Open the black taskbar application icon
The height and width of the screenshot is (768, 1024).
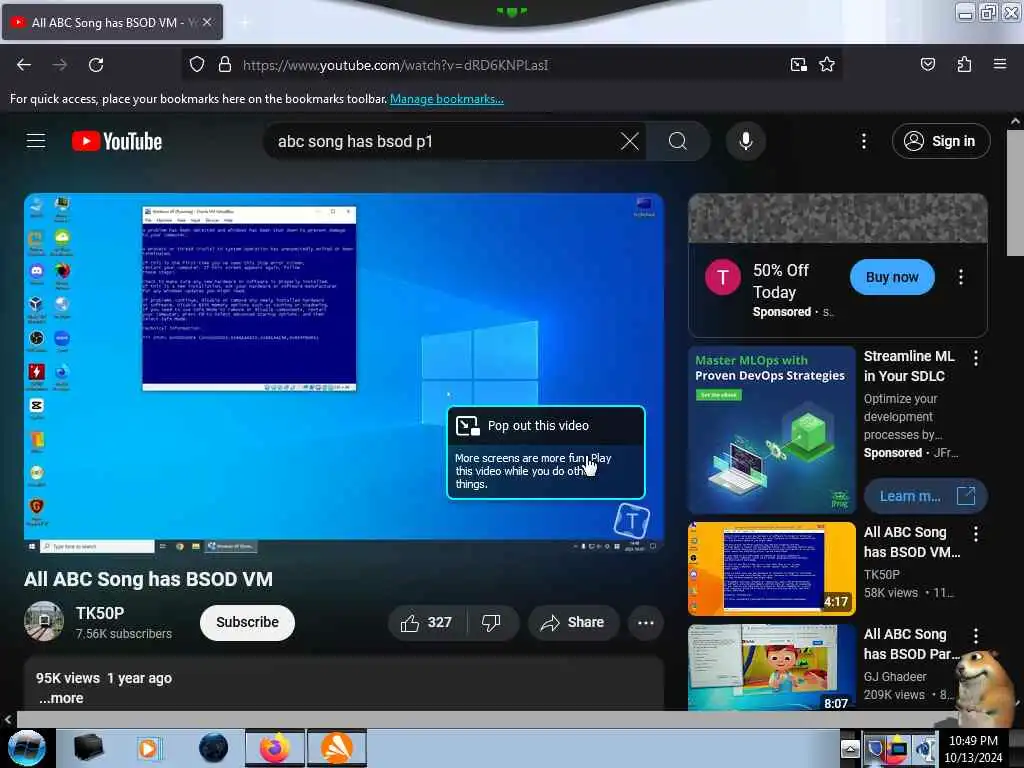[88, 748]
